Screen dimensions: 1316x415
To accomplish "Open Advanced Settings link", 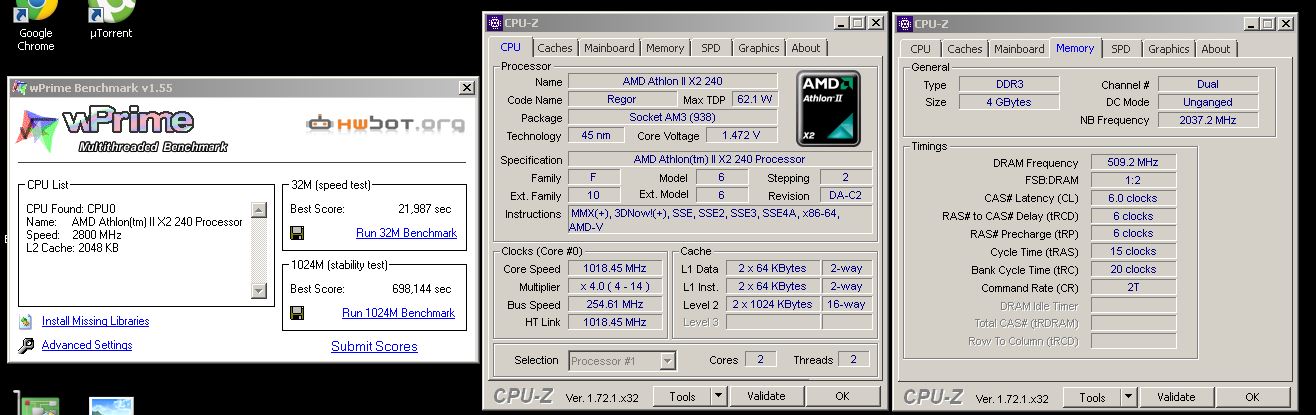I will click(87, 345).
